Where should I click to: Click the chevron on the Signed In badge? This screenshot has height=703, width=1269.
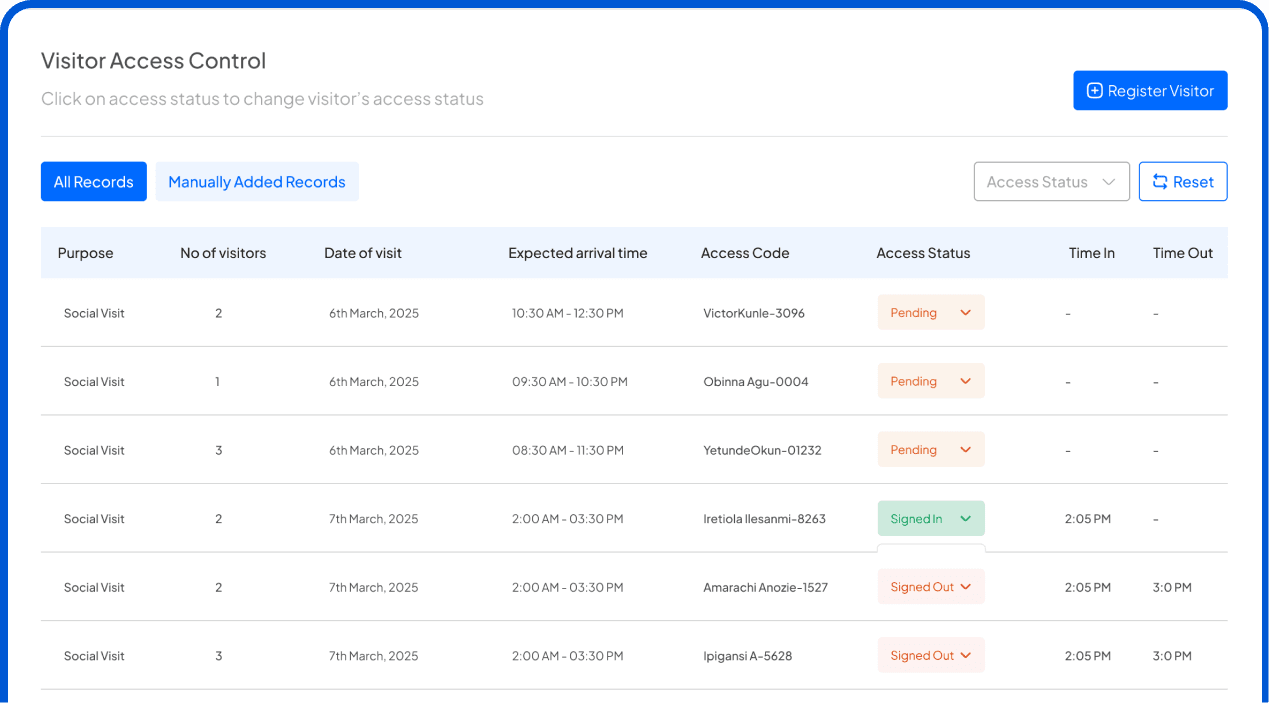pos(965,519)
